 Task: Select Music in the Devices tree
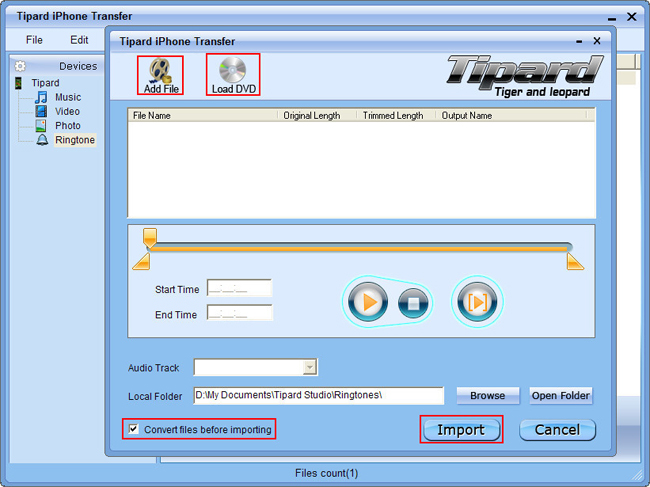point(68,97)
